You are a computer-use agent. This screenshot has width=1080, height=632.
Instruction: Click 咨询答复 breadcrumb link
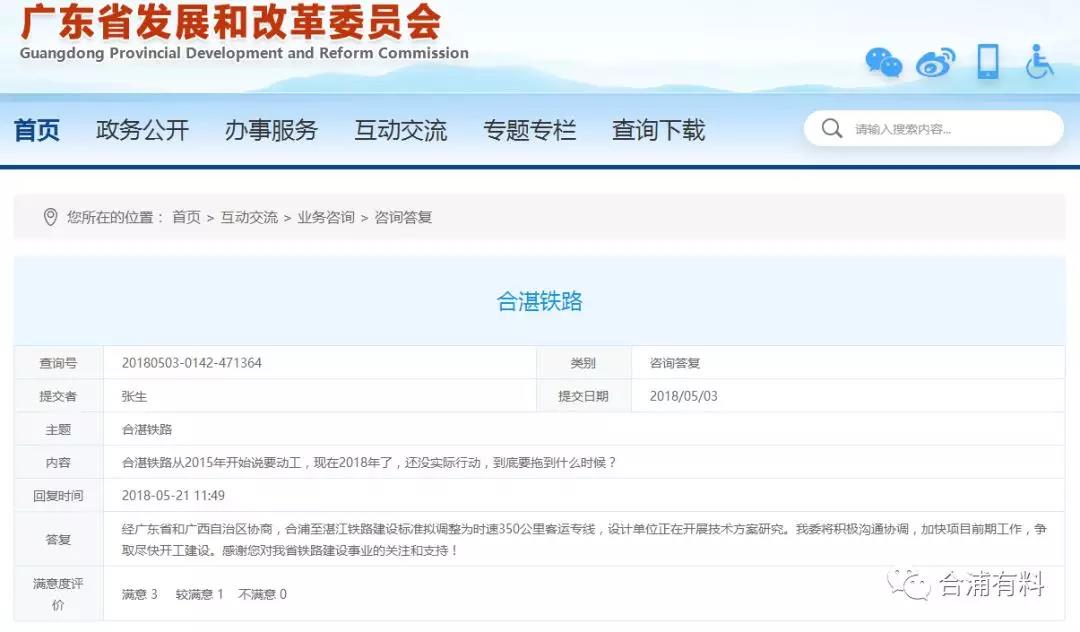[403, 217]
